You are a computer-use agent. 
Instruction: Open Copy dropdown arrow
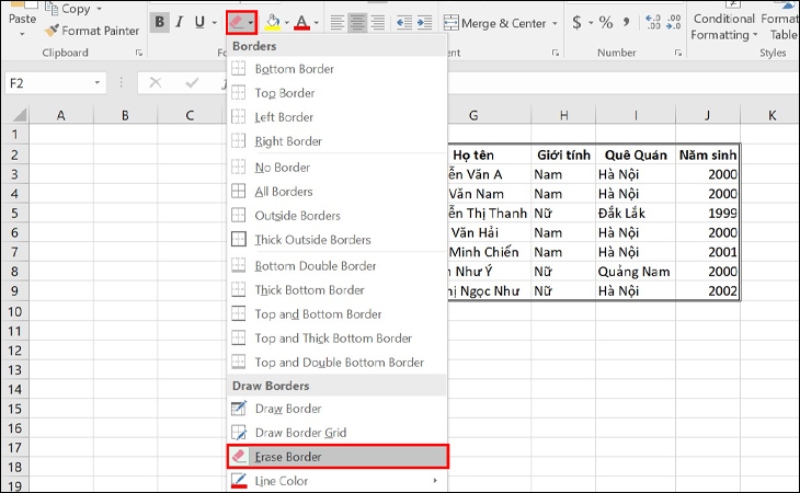point(99,9)
